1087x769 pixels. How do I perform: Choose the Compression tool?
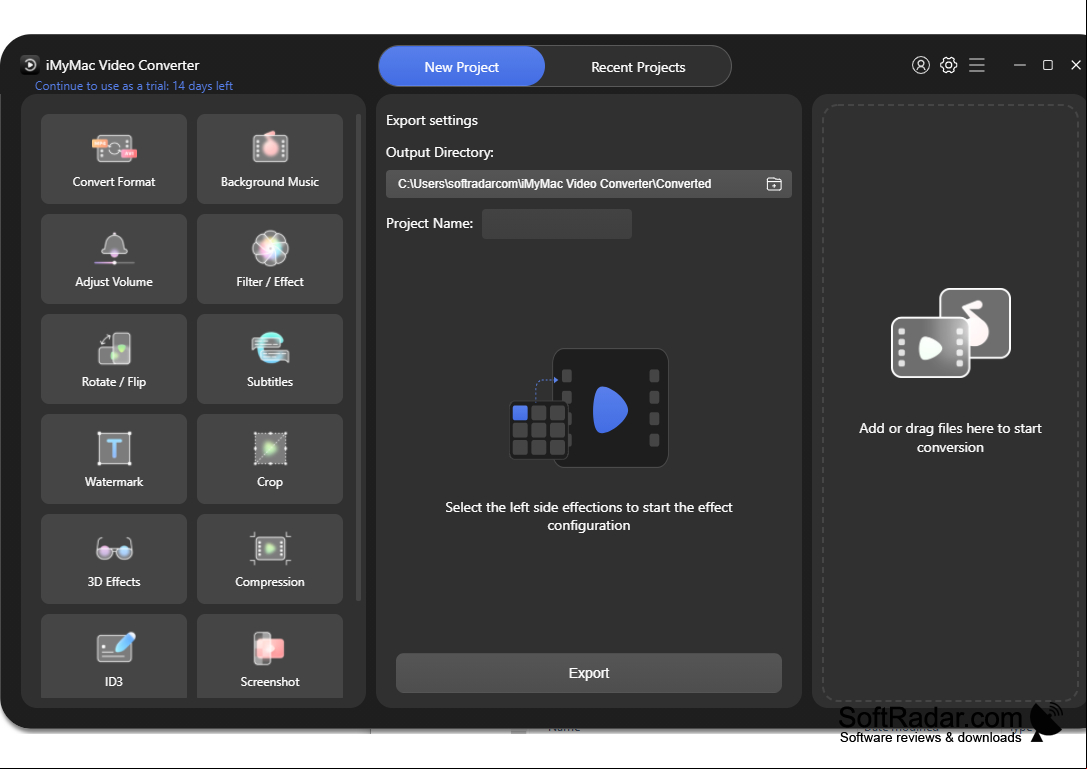click(270, 558)
